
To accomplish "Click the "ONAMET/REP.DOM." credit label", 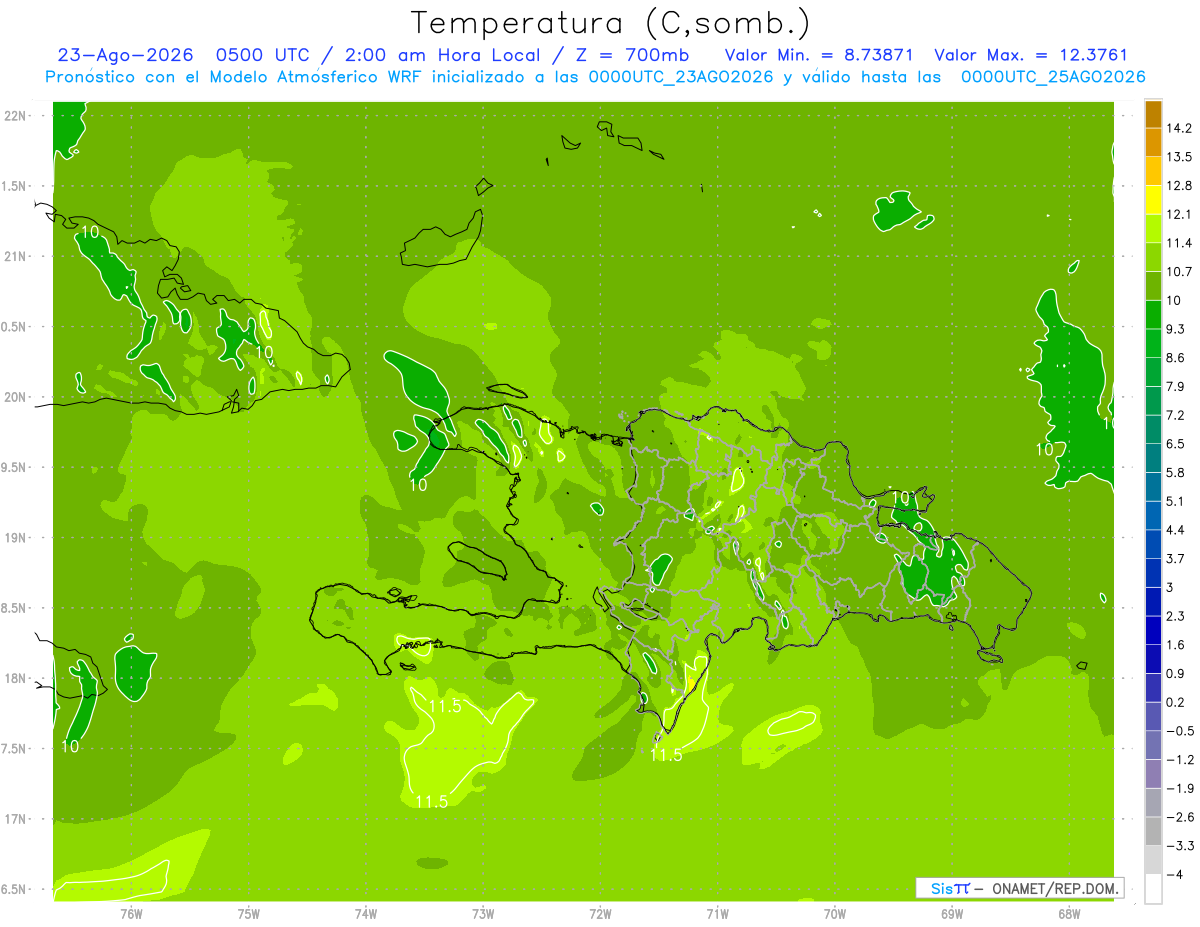I will pos(1055,888).
